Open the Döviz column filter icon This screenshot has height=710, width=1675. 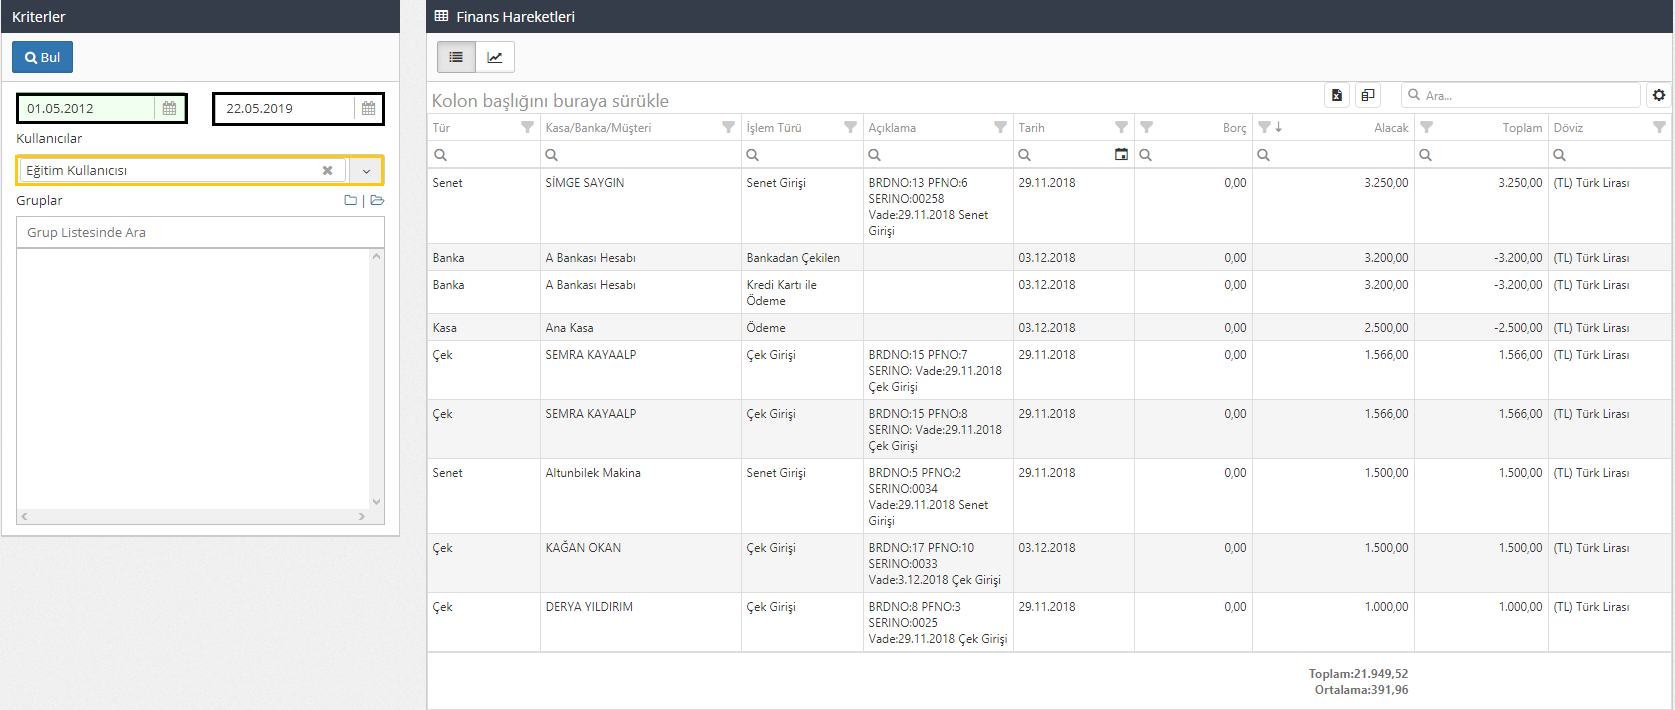[x=1659, y=128]
